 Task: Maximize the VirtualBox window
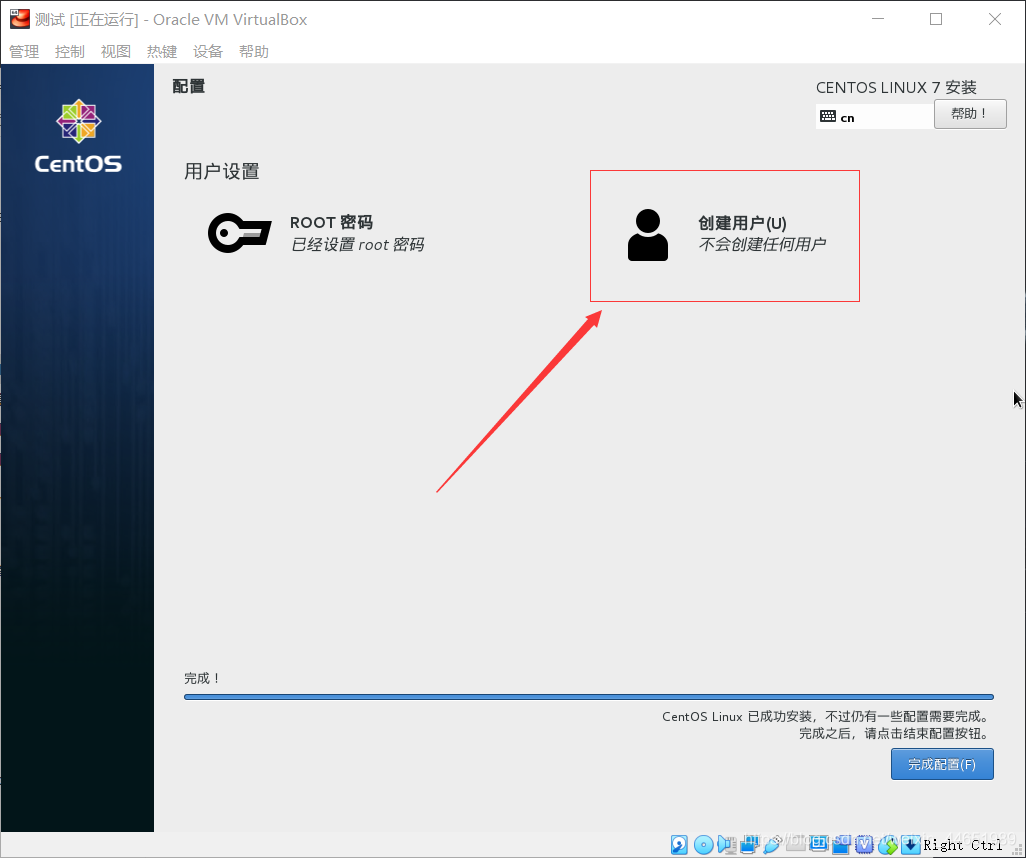(x=936, y=19)
